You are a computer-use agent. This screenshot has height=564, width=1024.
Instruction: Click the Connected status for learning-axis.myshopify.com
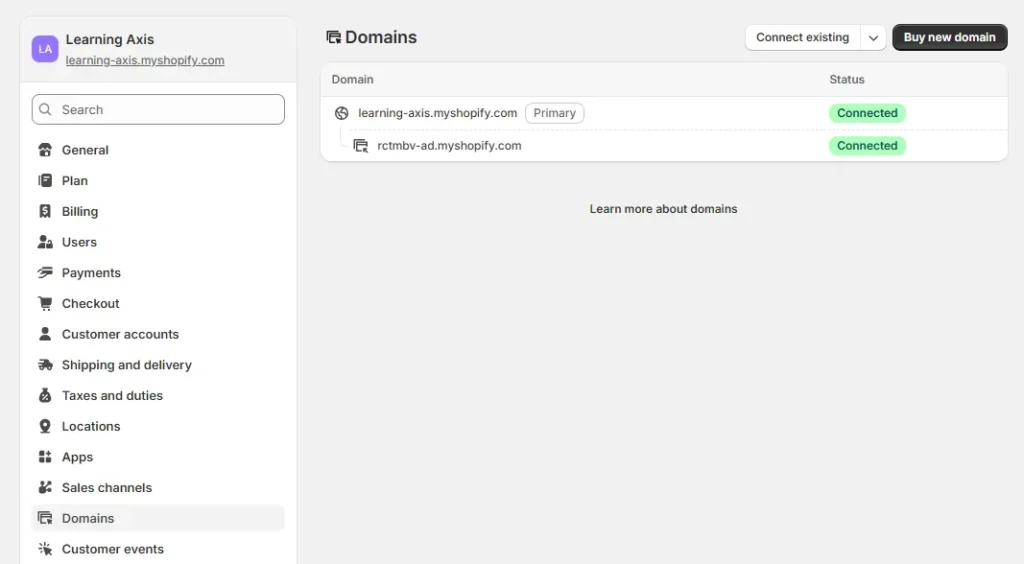(867, 113)
